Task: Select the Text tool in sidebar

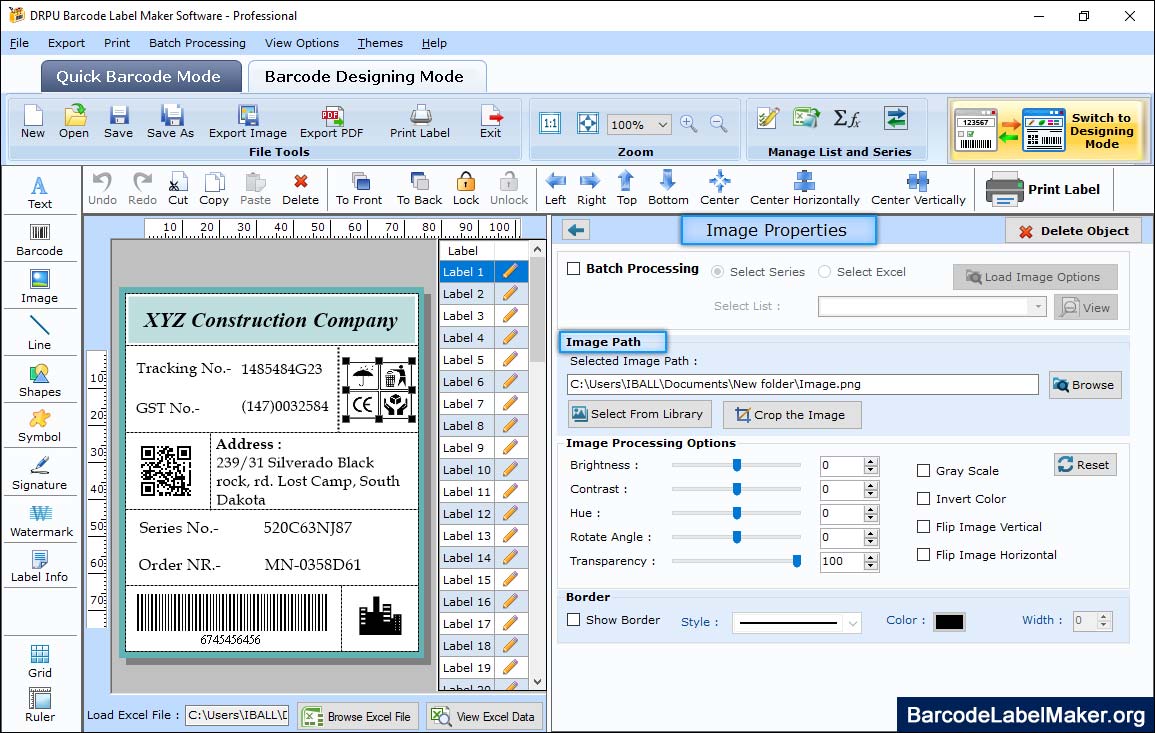Action: point(40,193)
